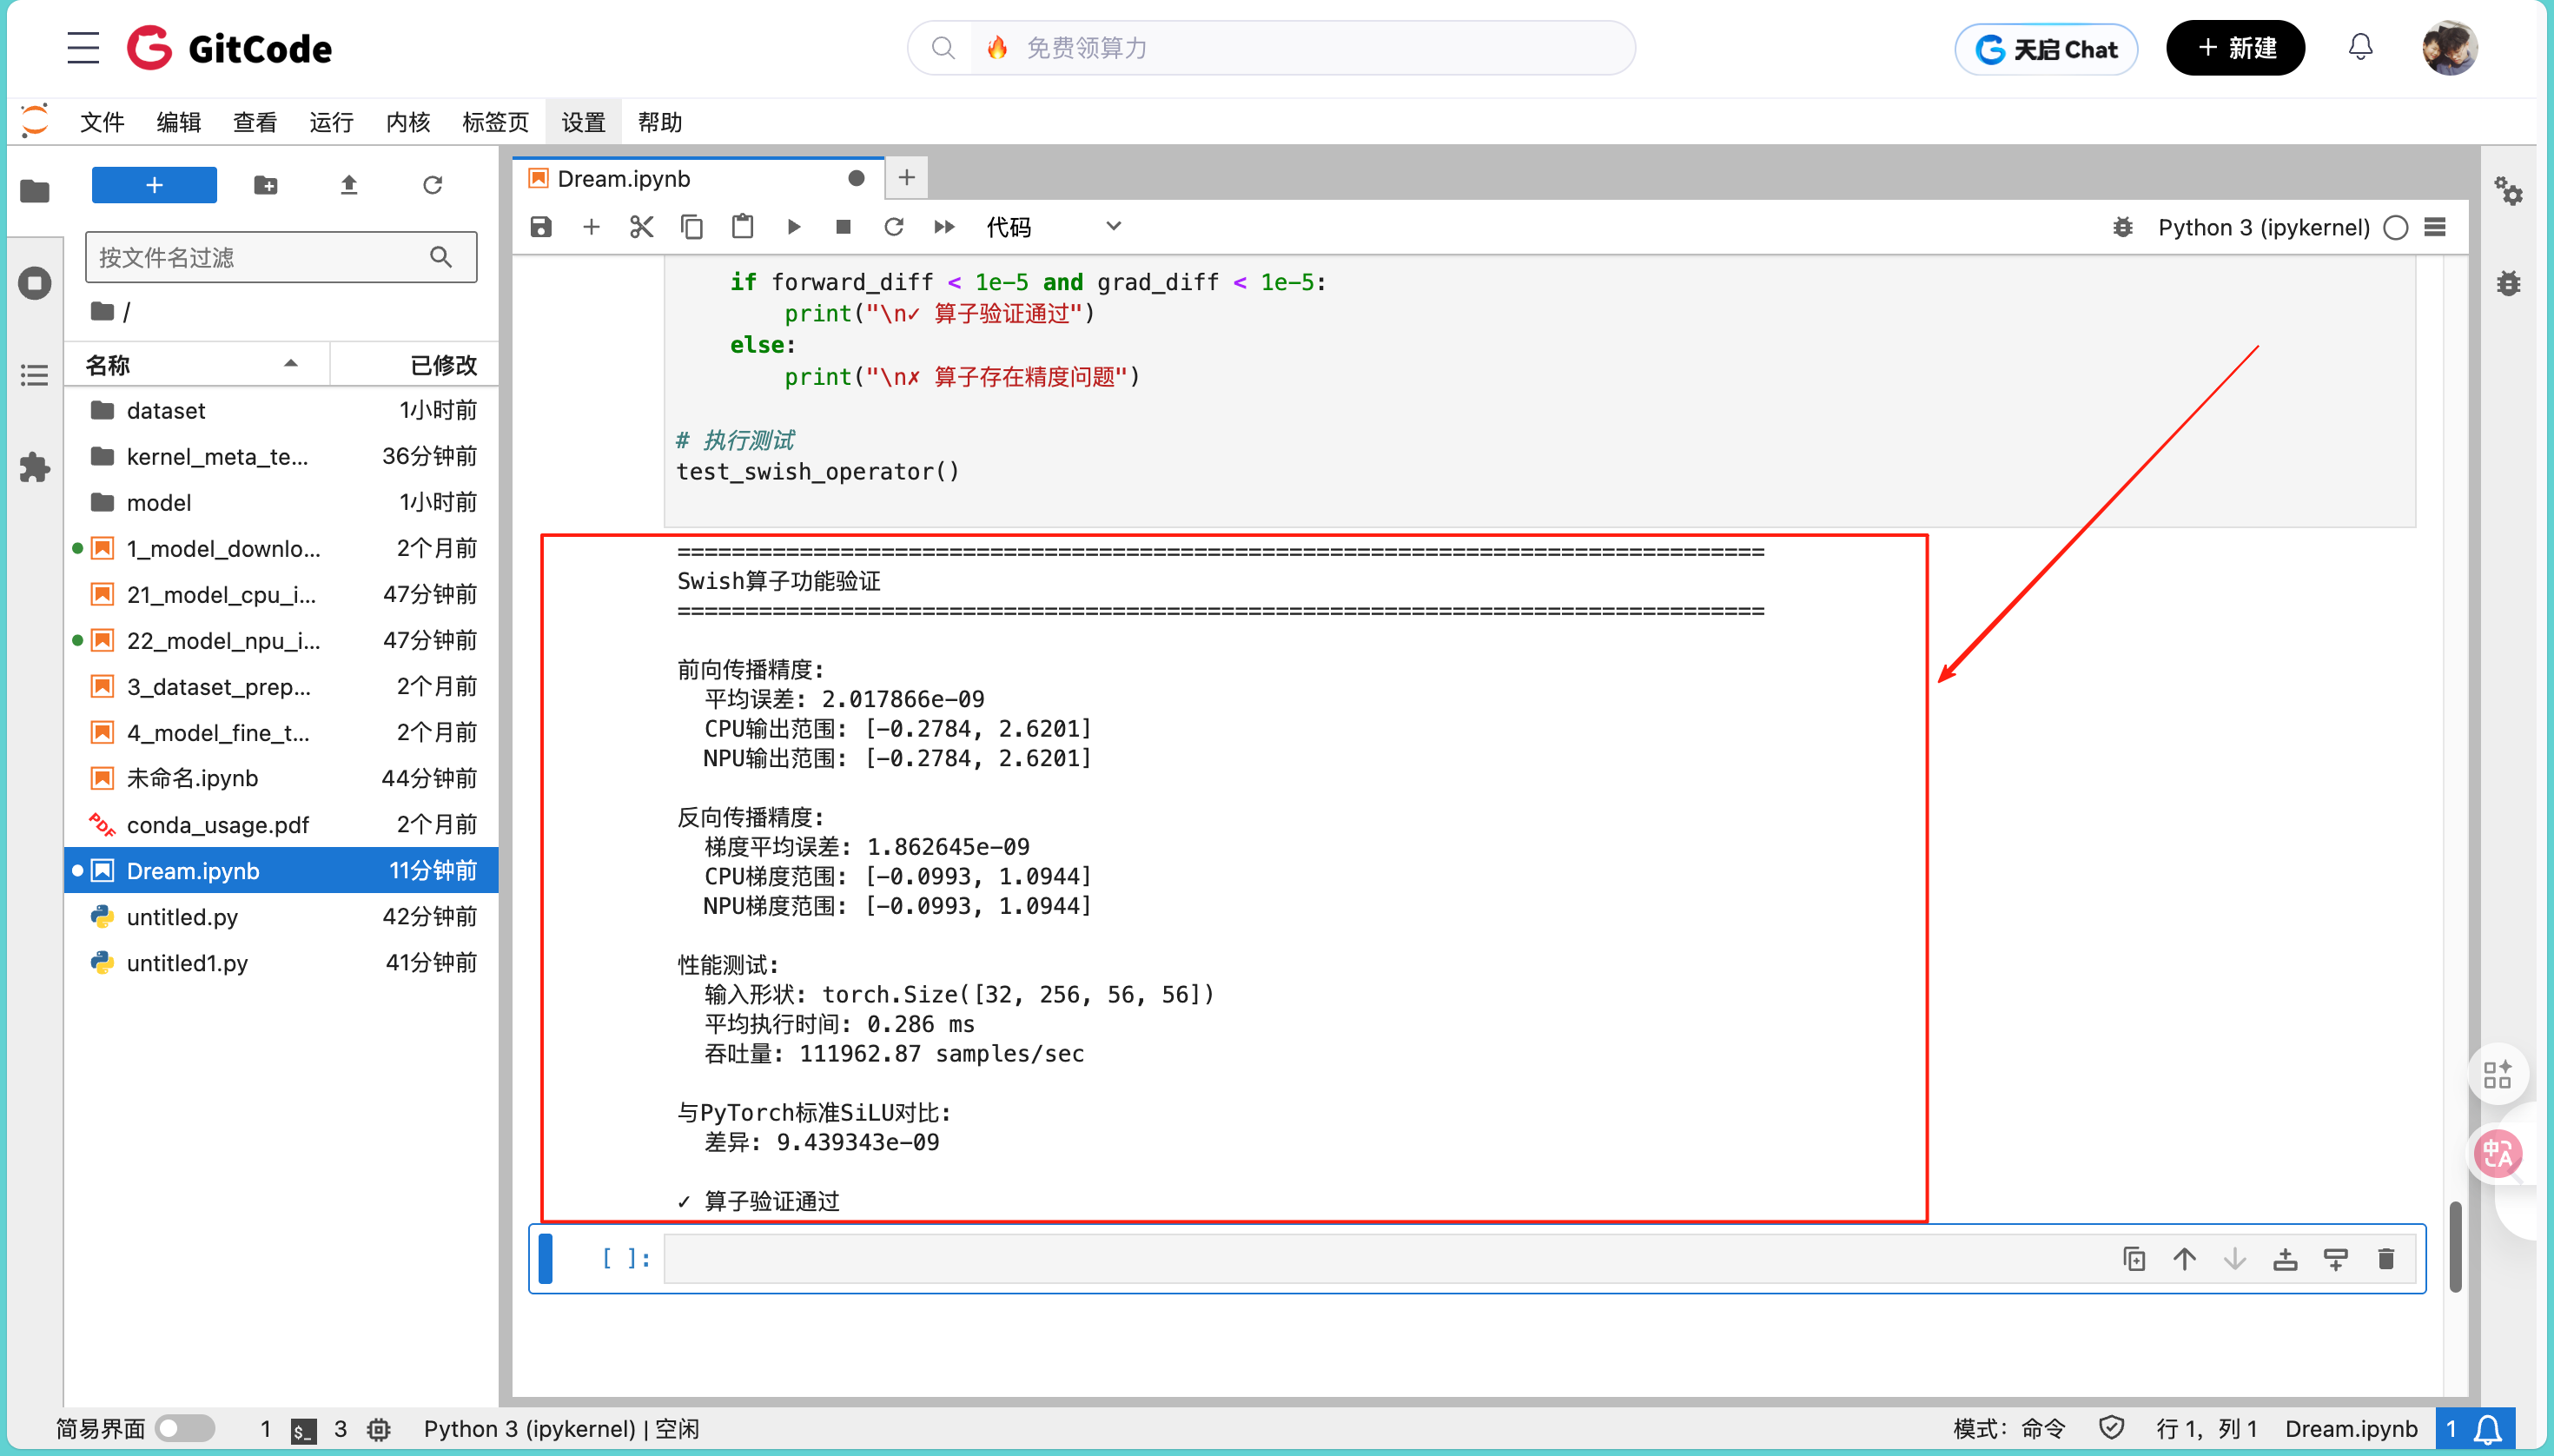
Task: Open the extension manager puzzle icon
Action: (35, 467)
